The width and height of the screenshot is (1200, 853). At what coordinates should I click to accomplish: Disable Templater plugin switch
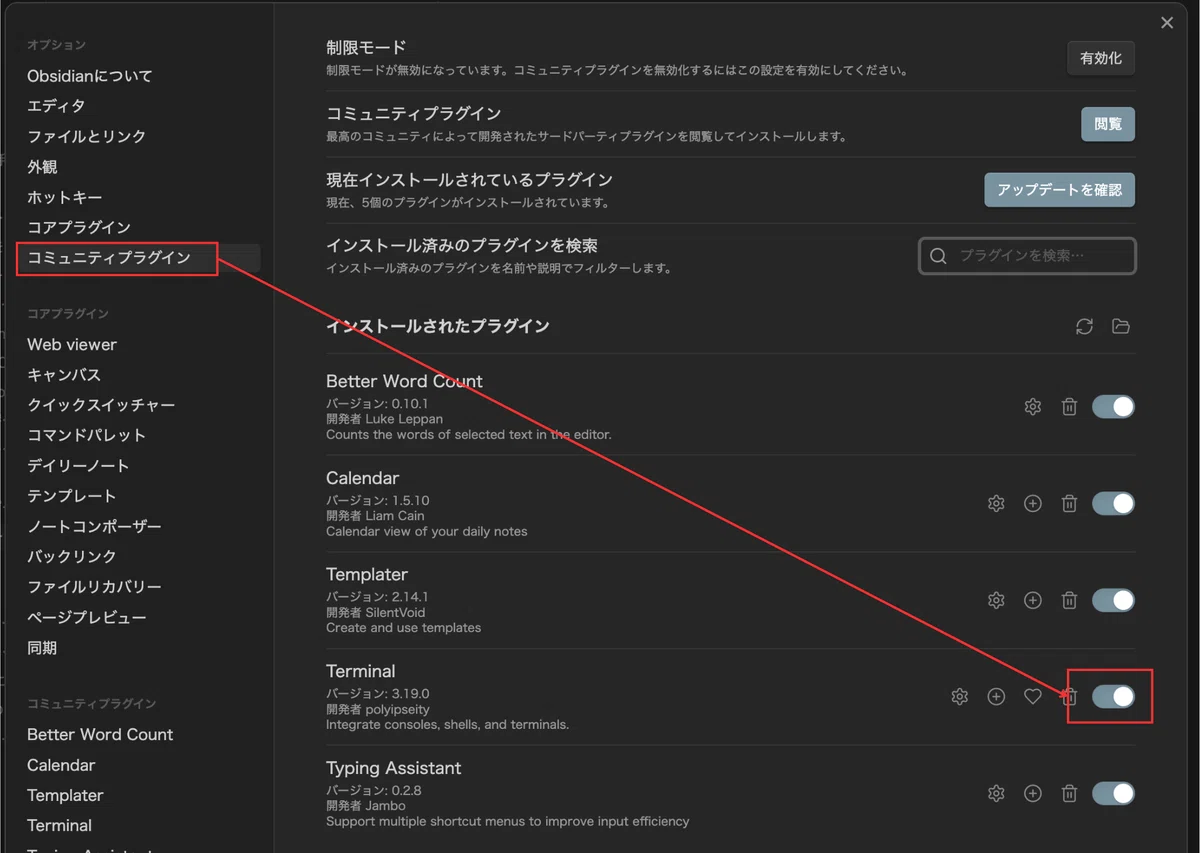coord(1113,600)
